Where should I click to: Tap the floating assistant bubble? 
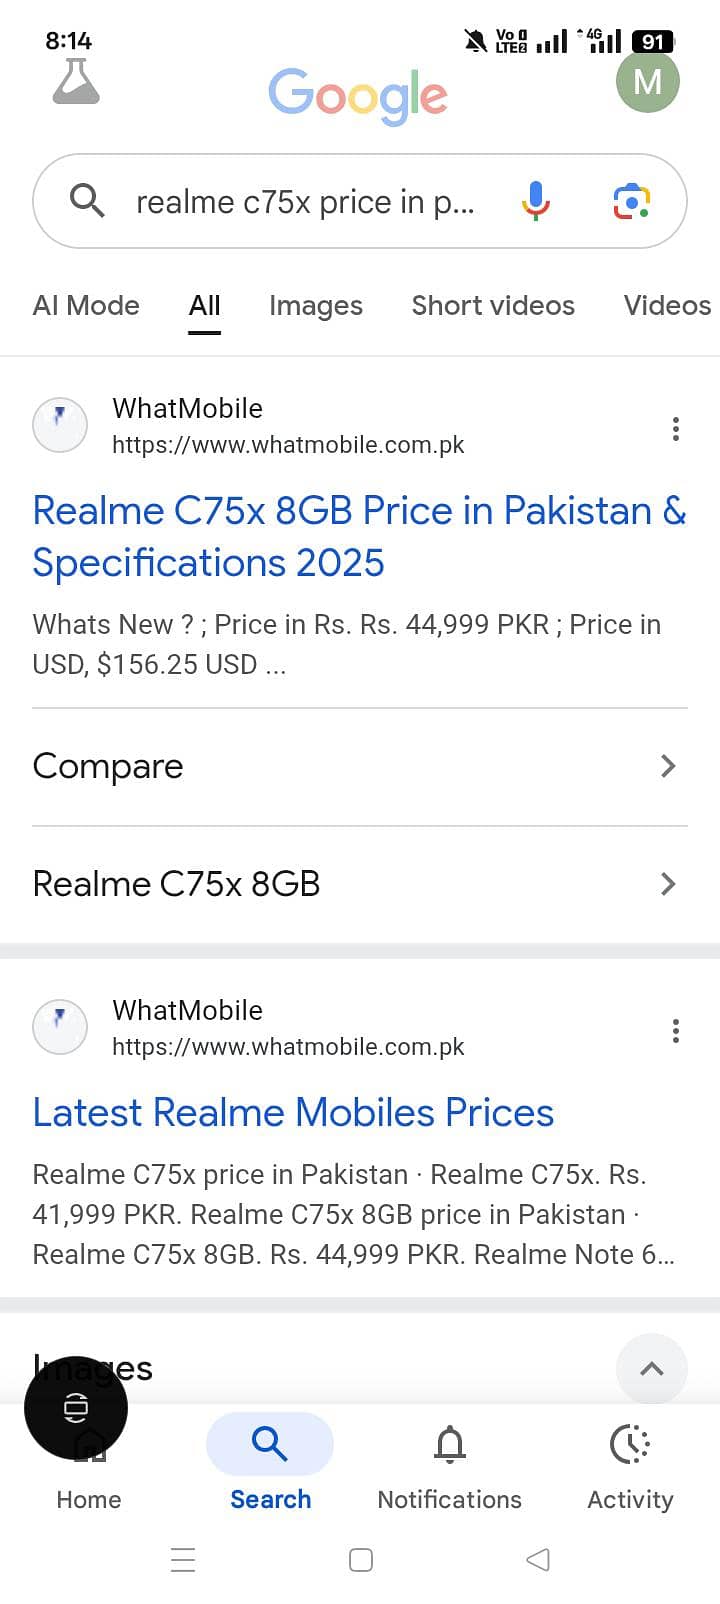point(75,1407)
